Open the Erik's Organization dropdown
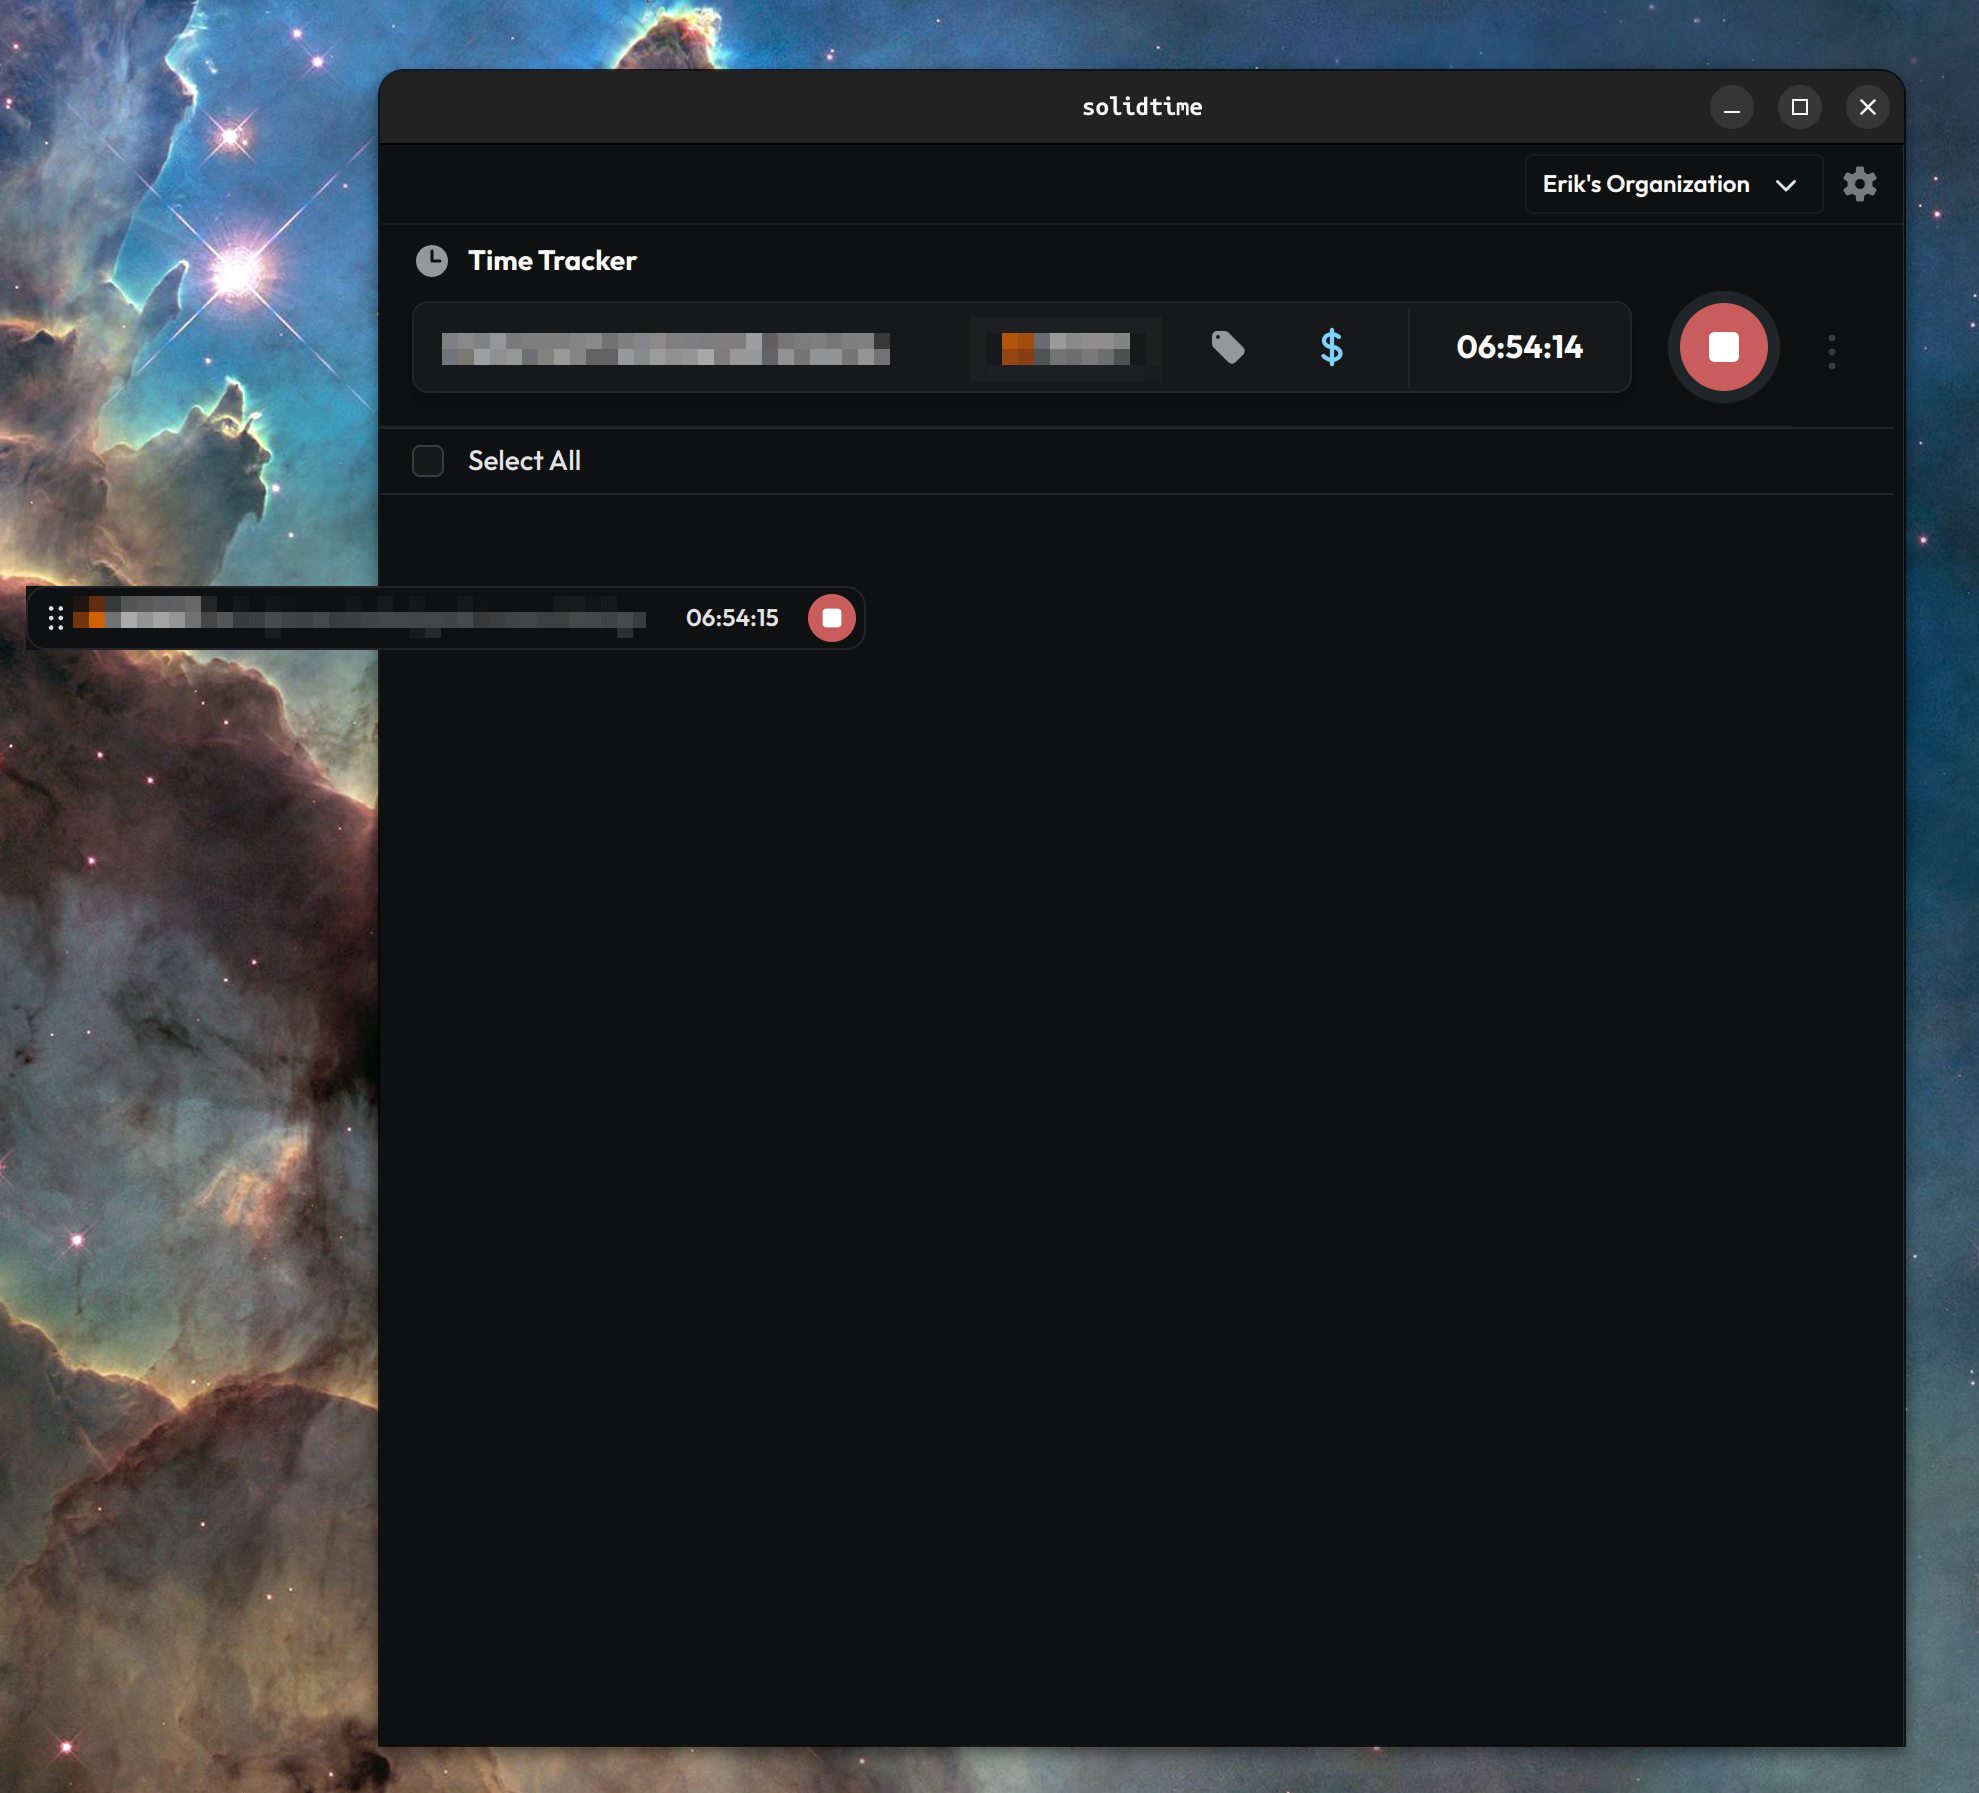This screenshot has width=1979, height=1793. click(1672, 184)
